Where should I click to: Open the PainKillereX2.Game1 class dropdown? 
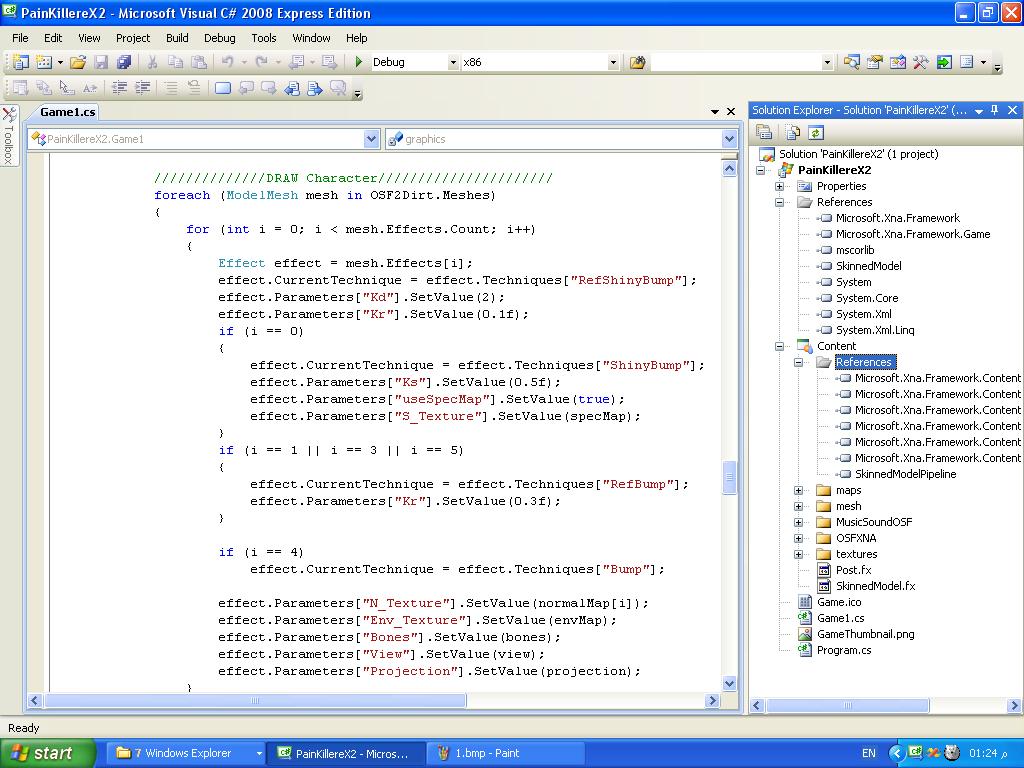coord(371,138)
